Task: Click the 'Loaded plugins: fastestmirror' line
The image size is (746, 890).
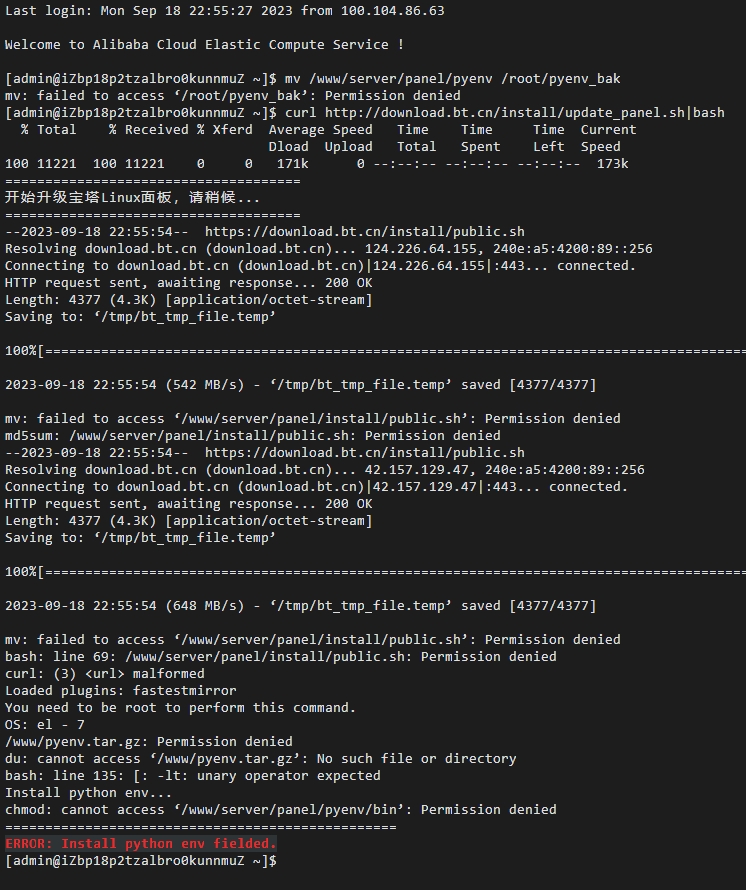Action: click(120, 691)
